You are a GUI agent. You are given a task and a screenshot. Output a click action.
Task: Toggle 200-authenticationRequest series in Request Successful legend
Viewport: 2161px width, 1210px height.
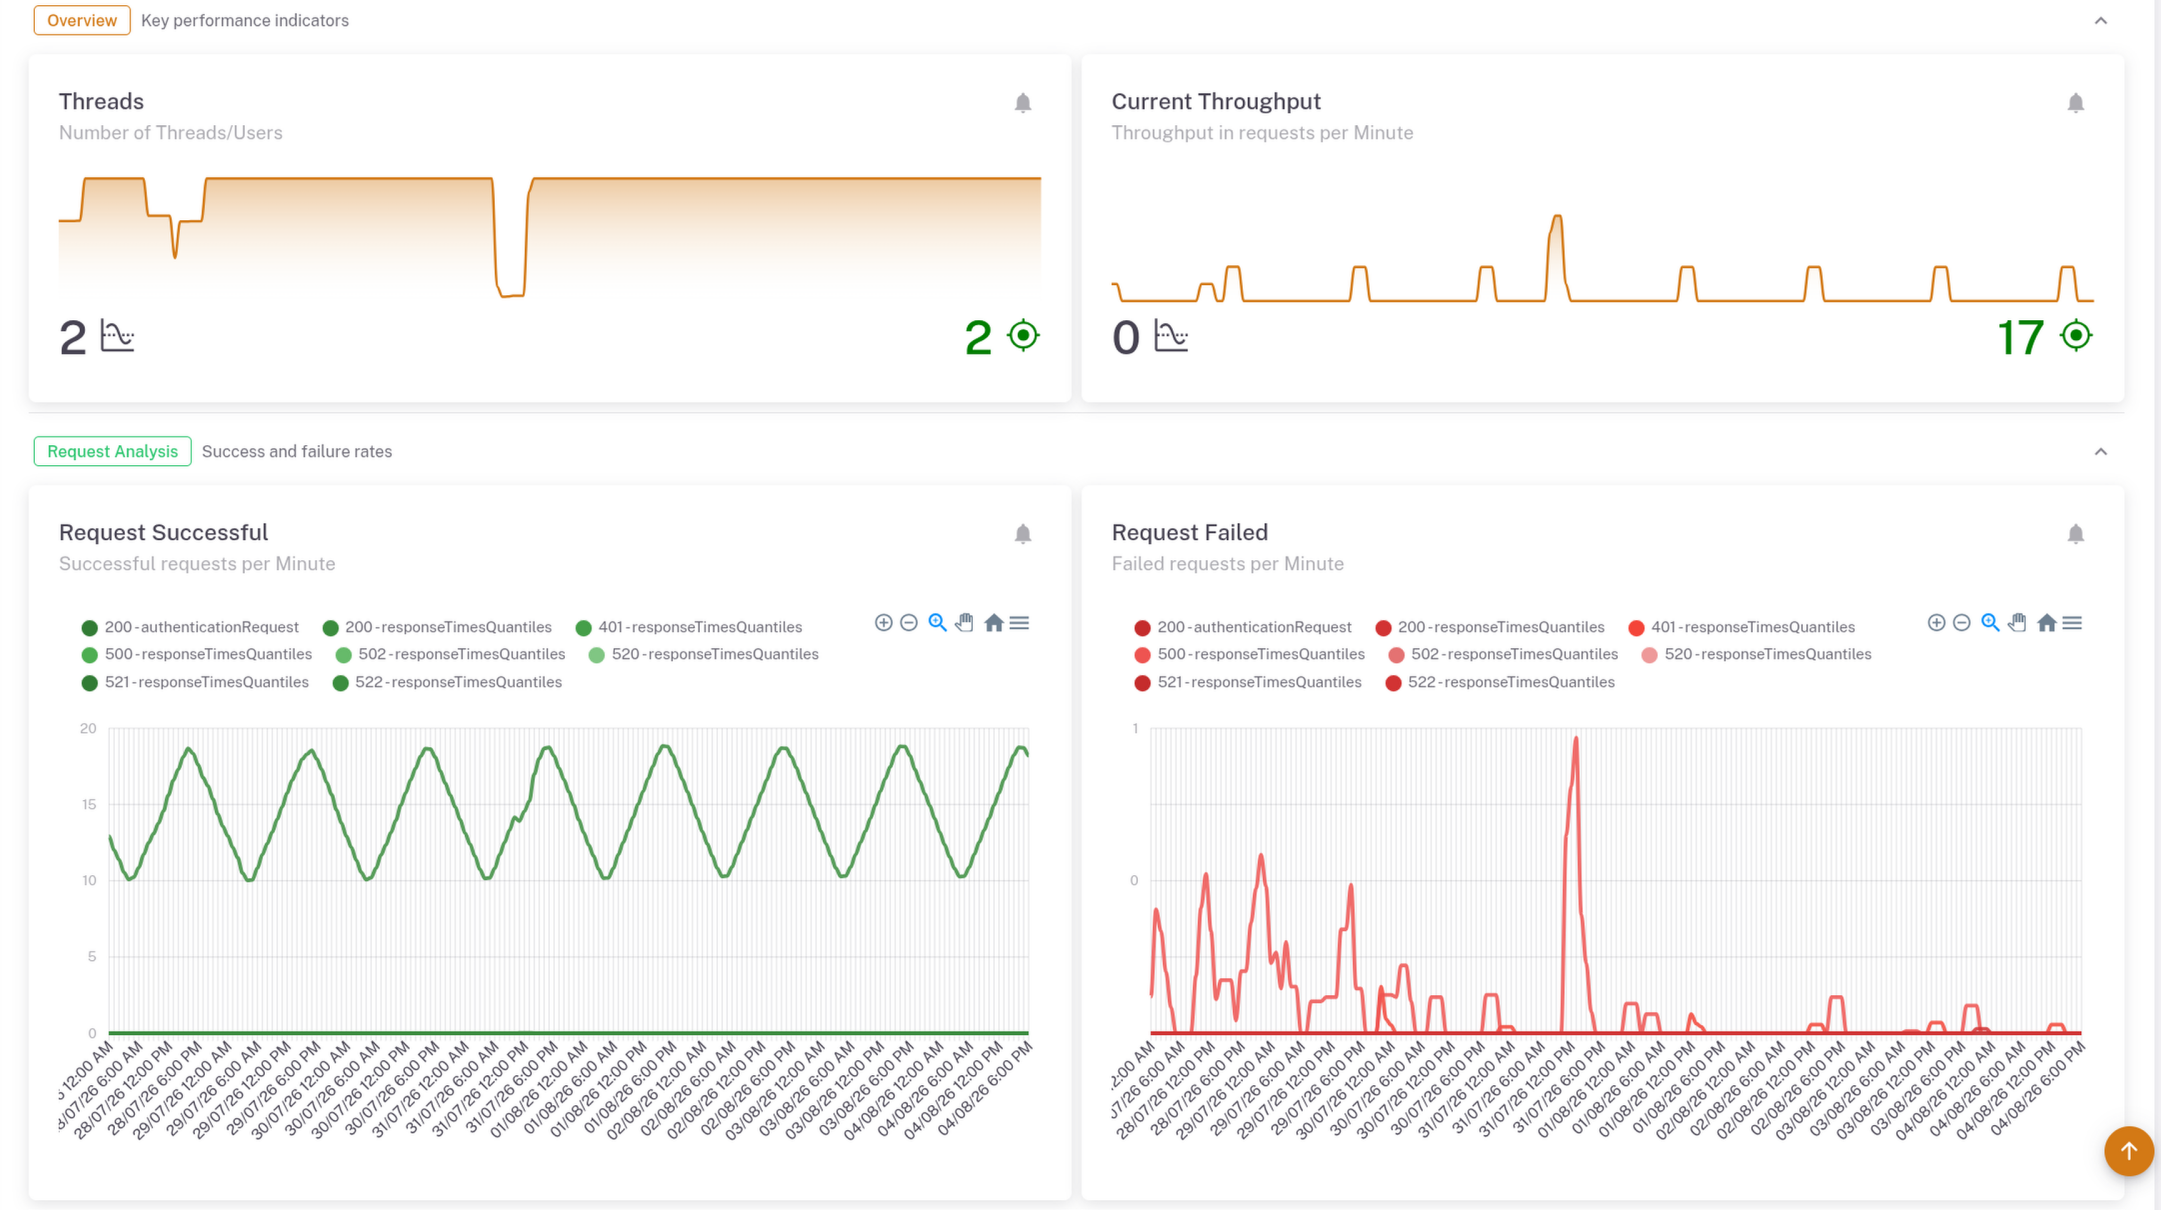(190, 627)
